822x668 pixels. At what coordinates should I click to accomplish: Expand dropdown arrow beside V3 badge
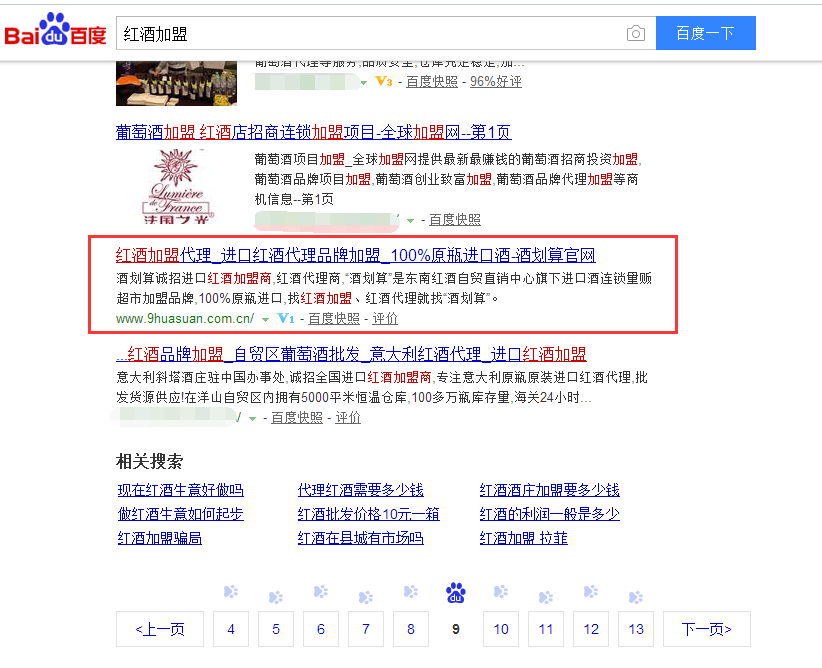coord(364,83)
